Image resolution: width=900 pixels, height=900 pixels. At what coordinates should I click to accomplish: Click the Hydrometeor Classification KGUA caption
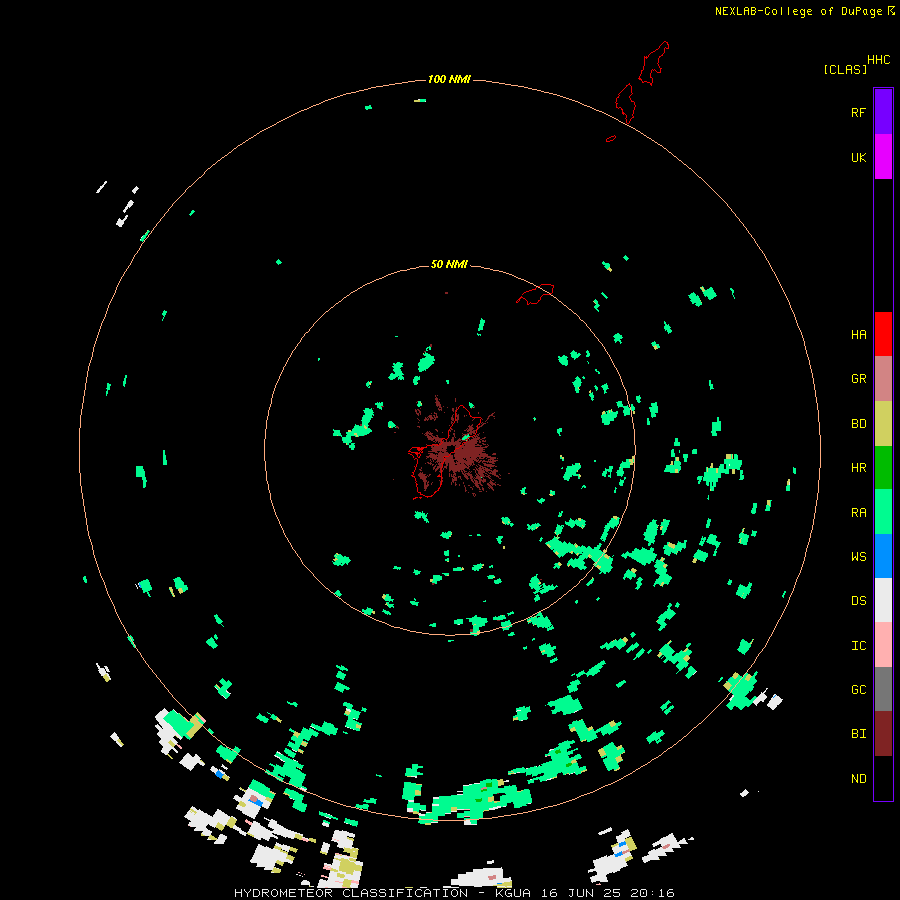coord(454,893)
